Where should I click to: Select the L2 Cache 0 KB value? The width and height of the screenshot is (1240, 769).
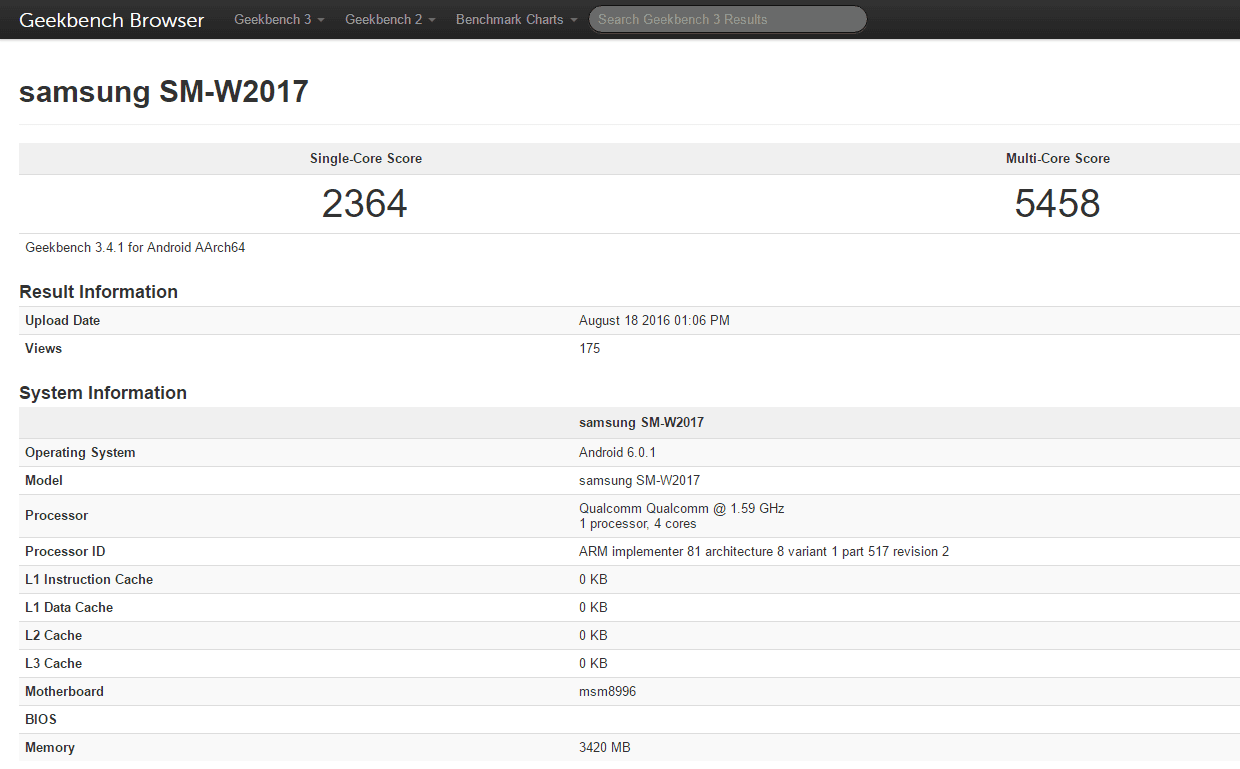click(593, 636)
